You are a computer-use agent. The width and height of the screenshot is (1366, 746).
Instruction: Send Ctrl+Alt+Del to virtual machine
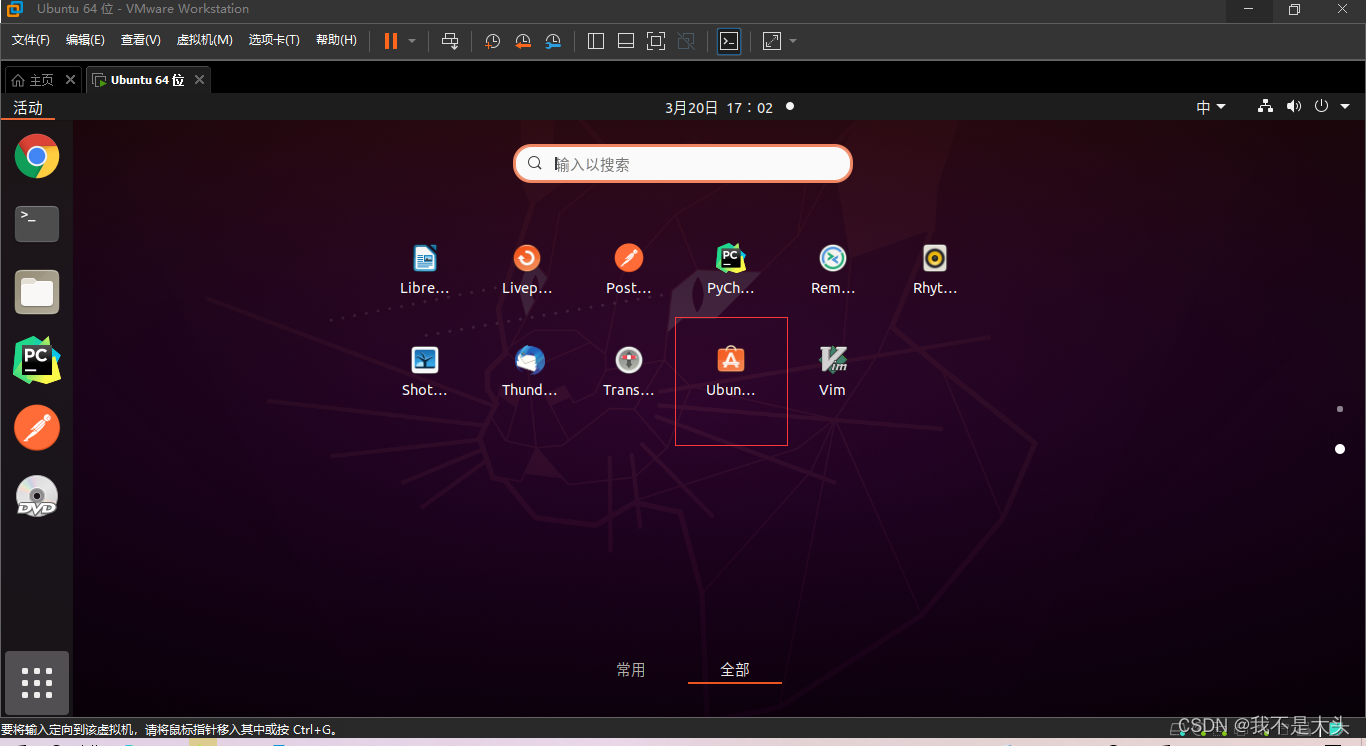450,41
